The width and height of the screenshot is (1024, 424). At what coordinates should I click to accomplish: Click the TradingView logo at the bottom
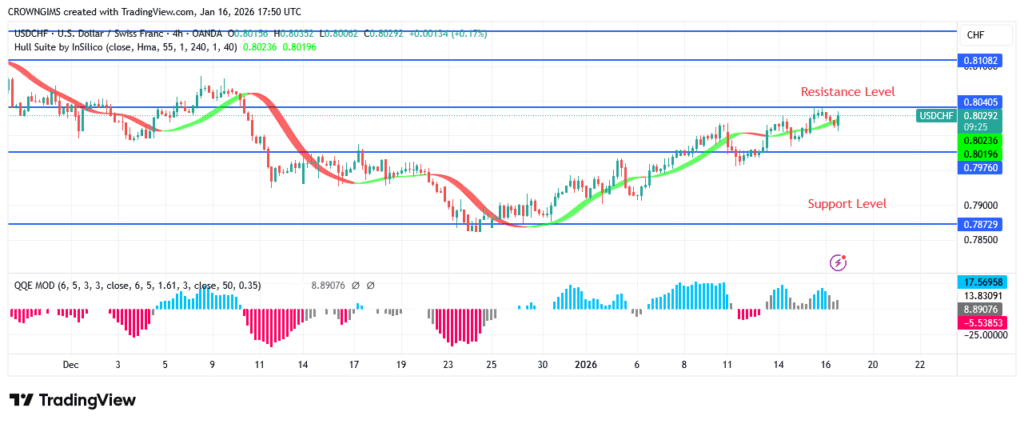(72, 400)
